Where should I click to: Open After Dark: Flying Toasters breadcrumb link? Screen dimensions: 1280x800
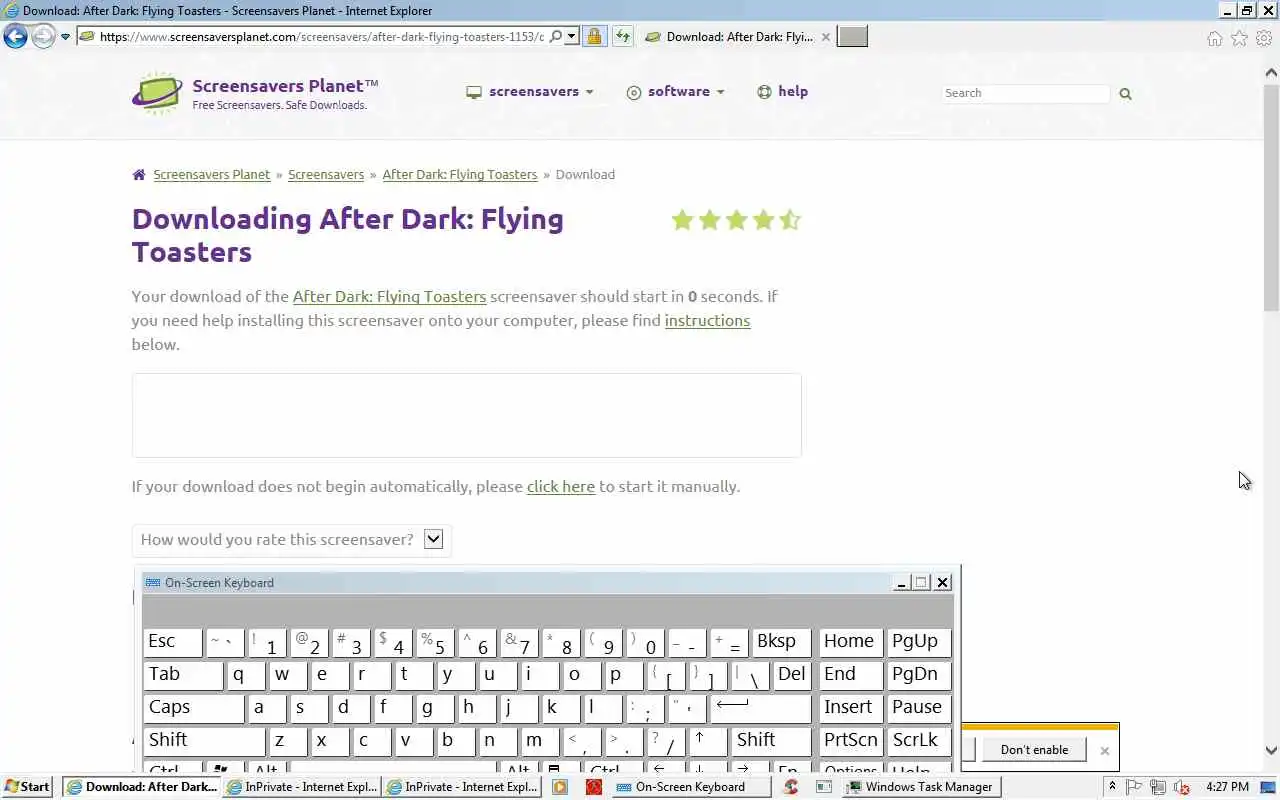(x=460, y=174)
